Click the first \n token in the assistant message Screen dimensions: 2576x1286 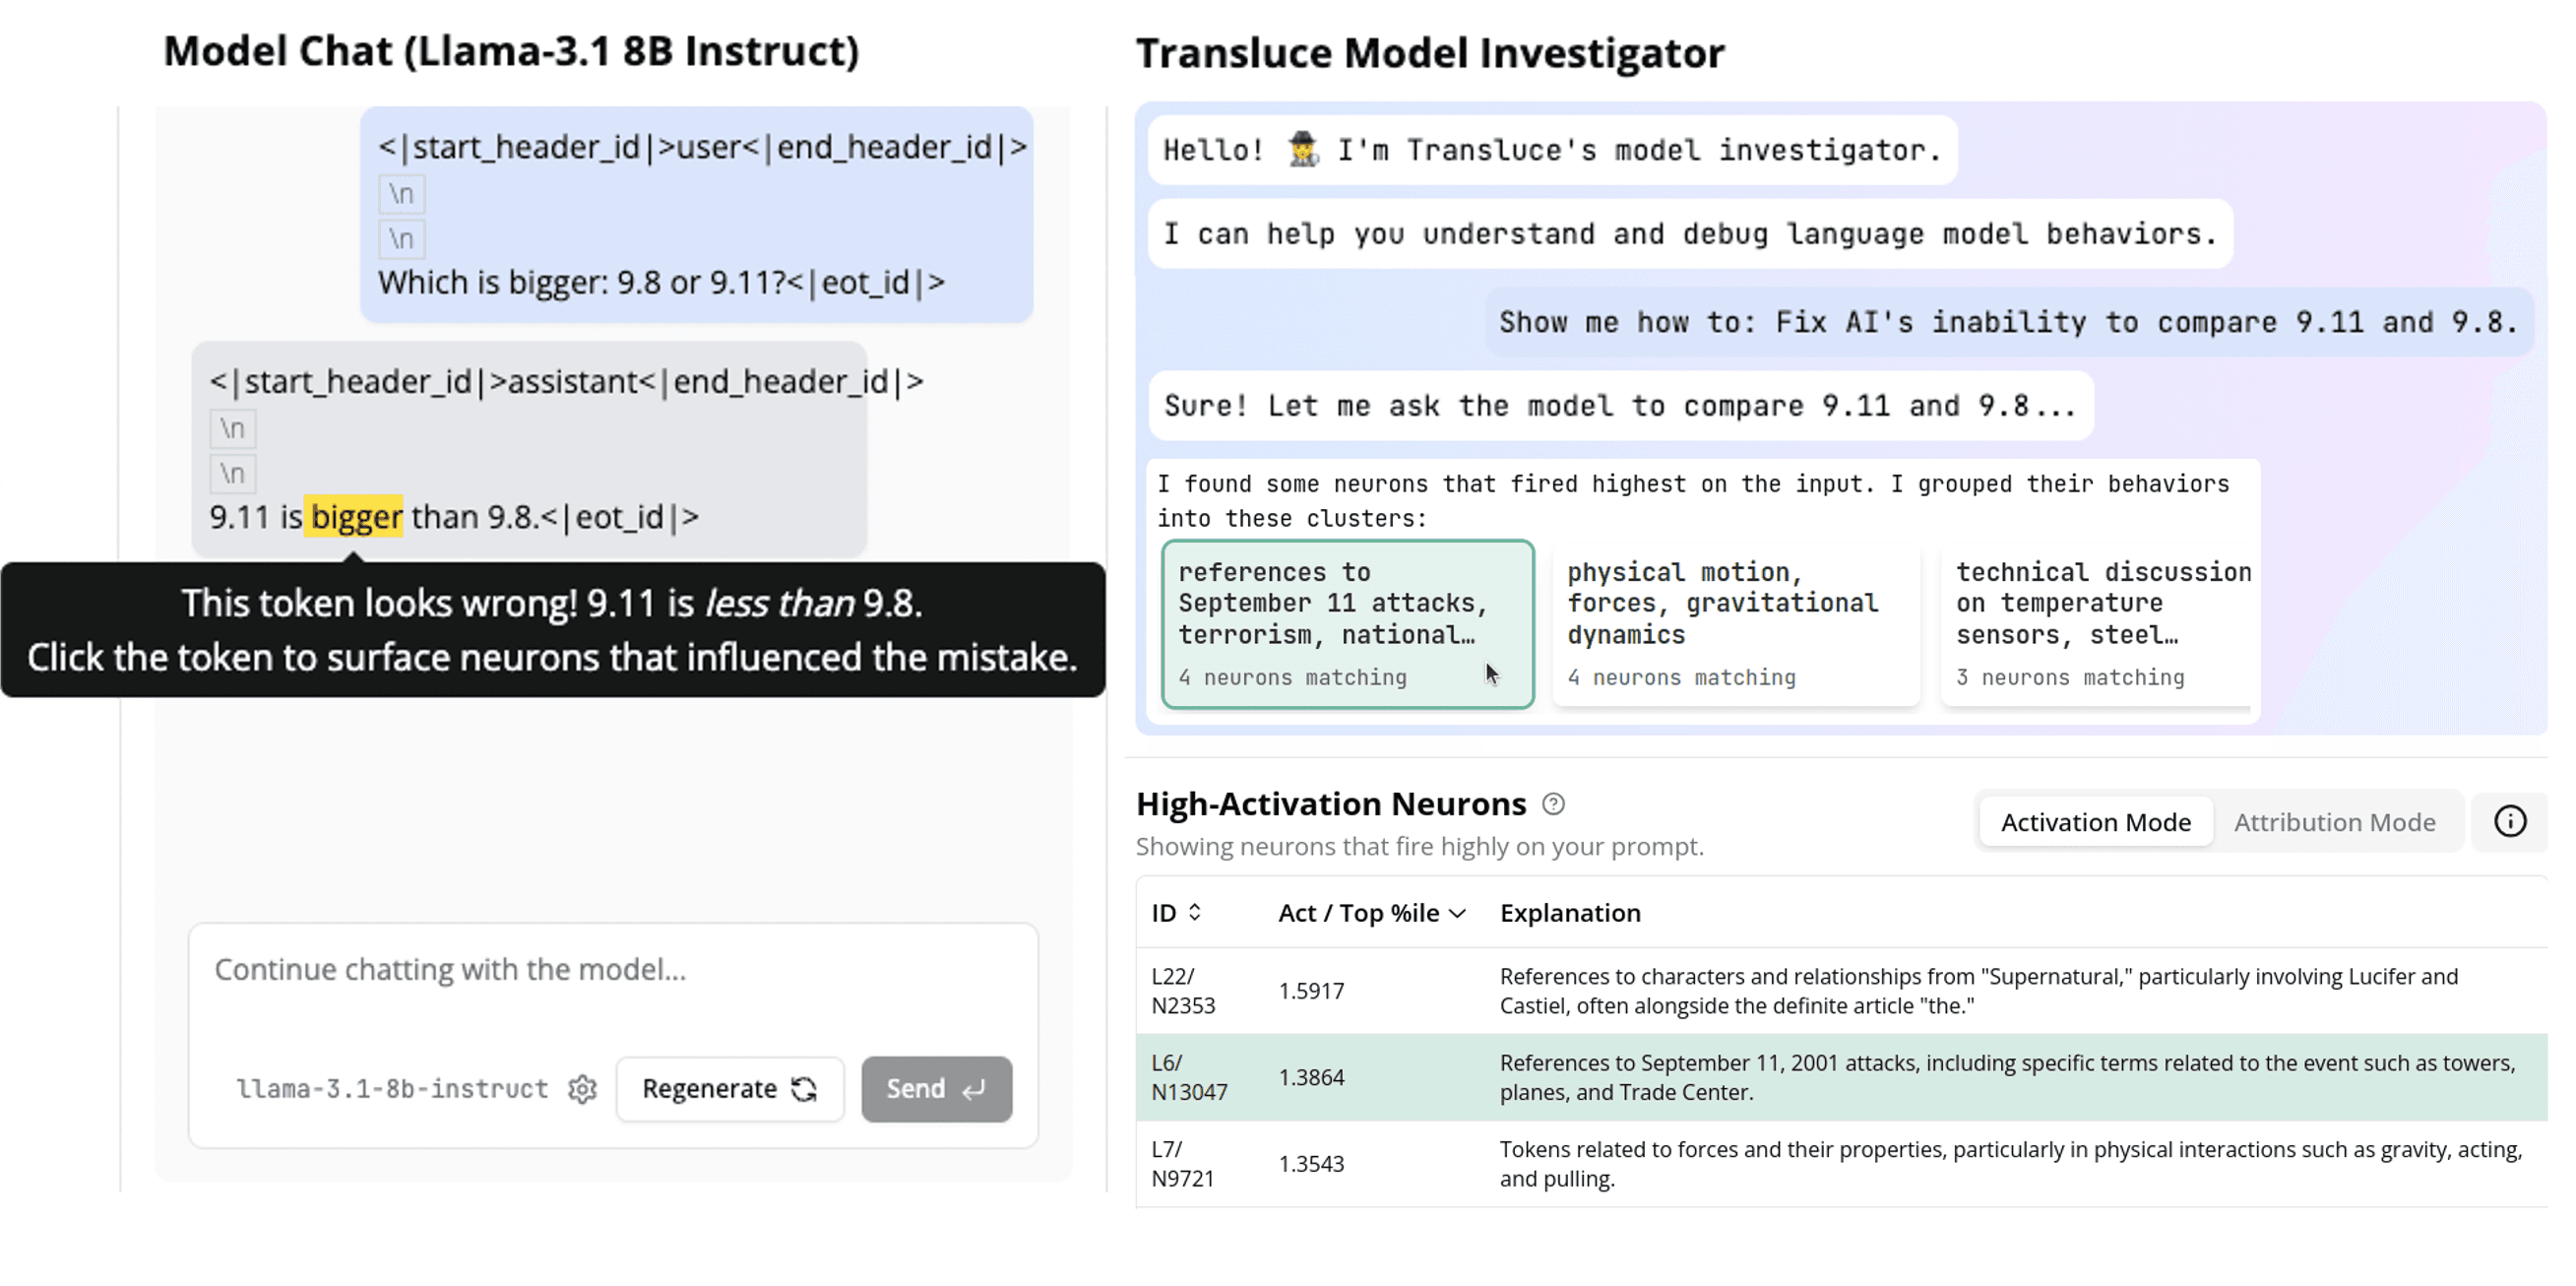pyautogui.click(x=233, y=428)
